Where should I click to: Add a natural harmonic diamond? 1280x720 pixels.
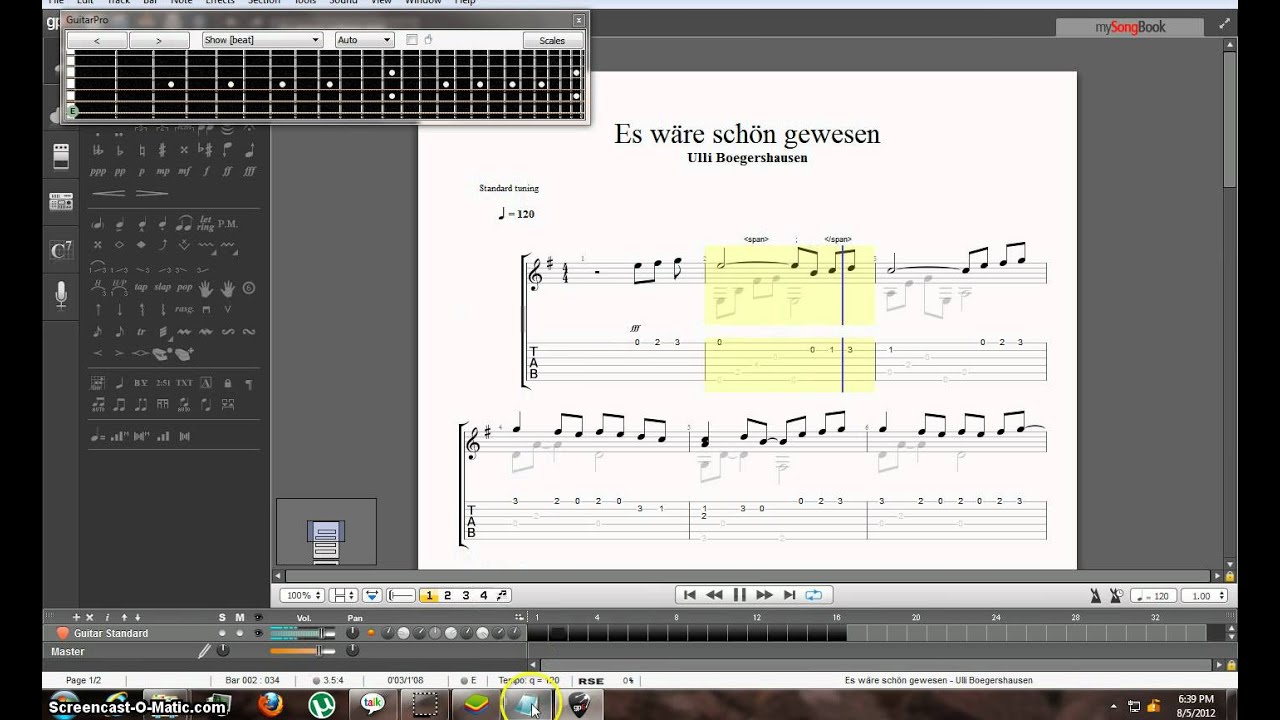pyautogui.click(x=120, y=245)
